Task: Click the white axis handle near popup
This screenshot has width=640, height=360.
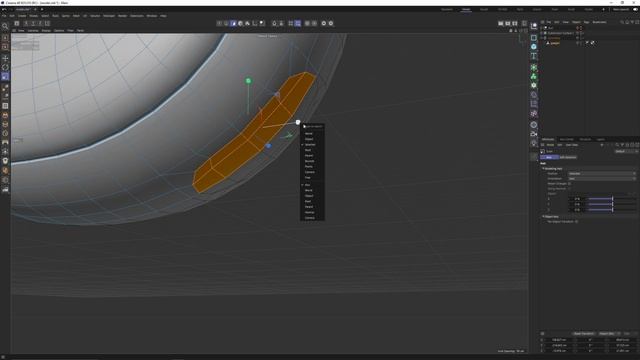Action: pyautogui.click(x=298, y=122)
